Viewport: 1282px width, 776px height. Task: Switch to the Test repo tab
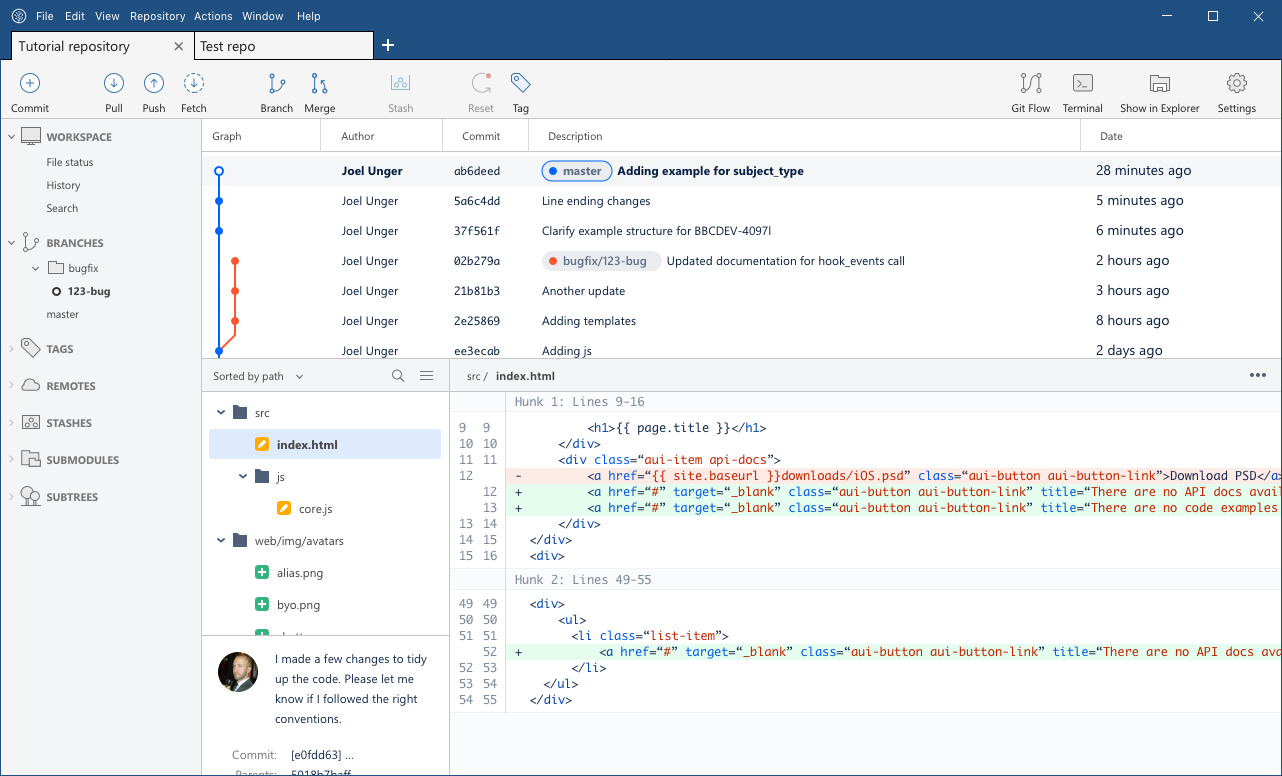coord(228,46)
